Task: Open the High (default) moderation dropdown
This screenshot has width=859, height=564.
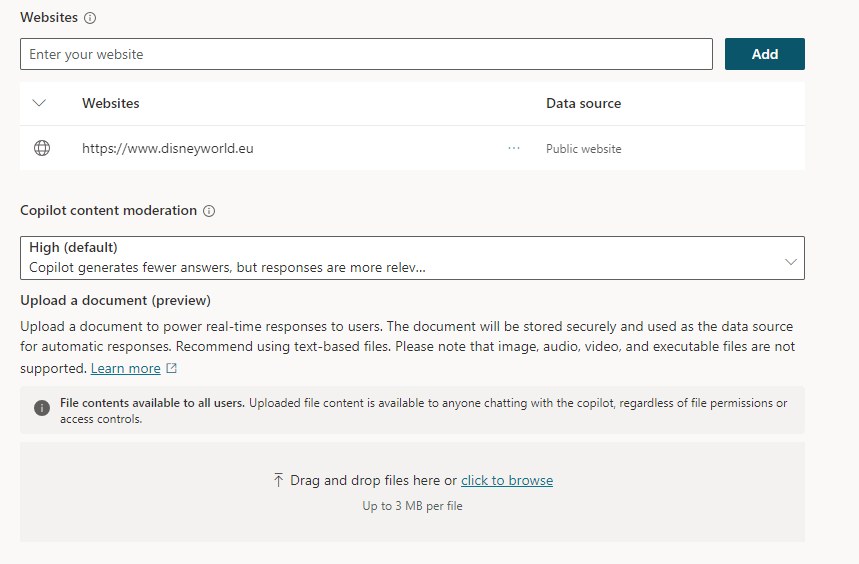Action: pyautogui.click(x=400, y=257)
